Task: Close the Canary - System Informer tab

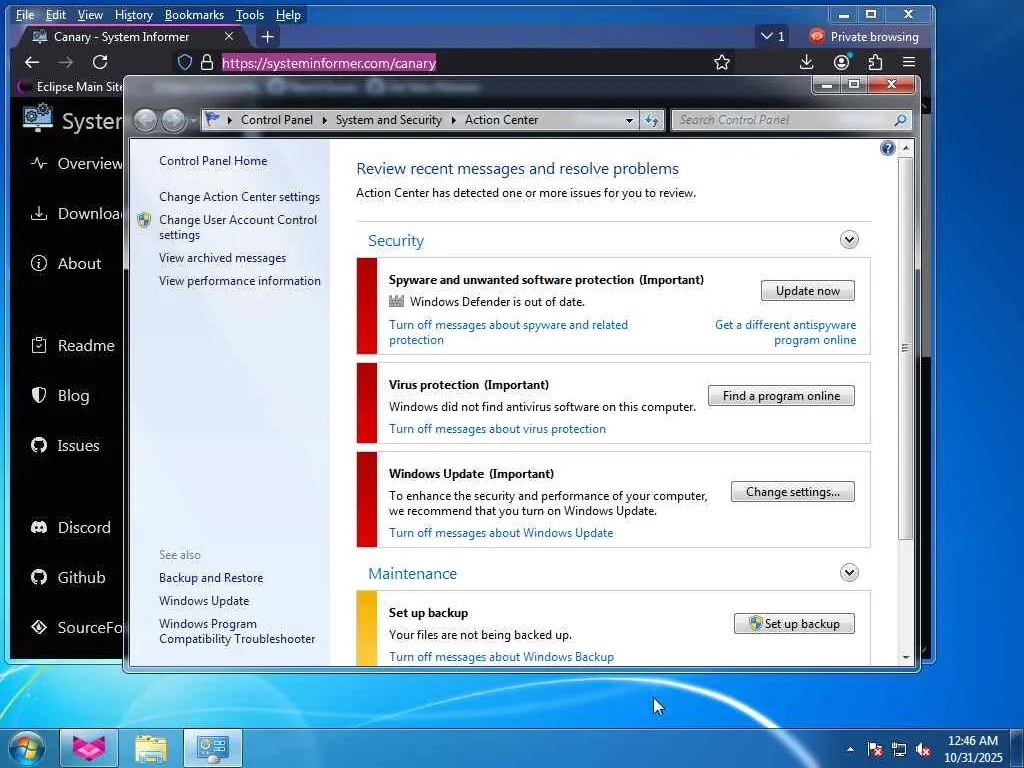Action: pyautogui.click(x=229, y=37)
